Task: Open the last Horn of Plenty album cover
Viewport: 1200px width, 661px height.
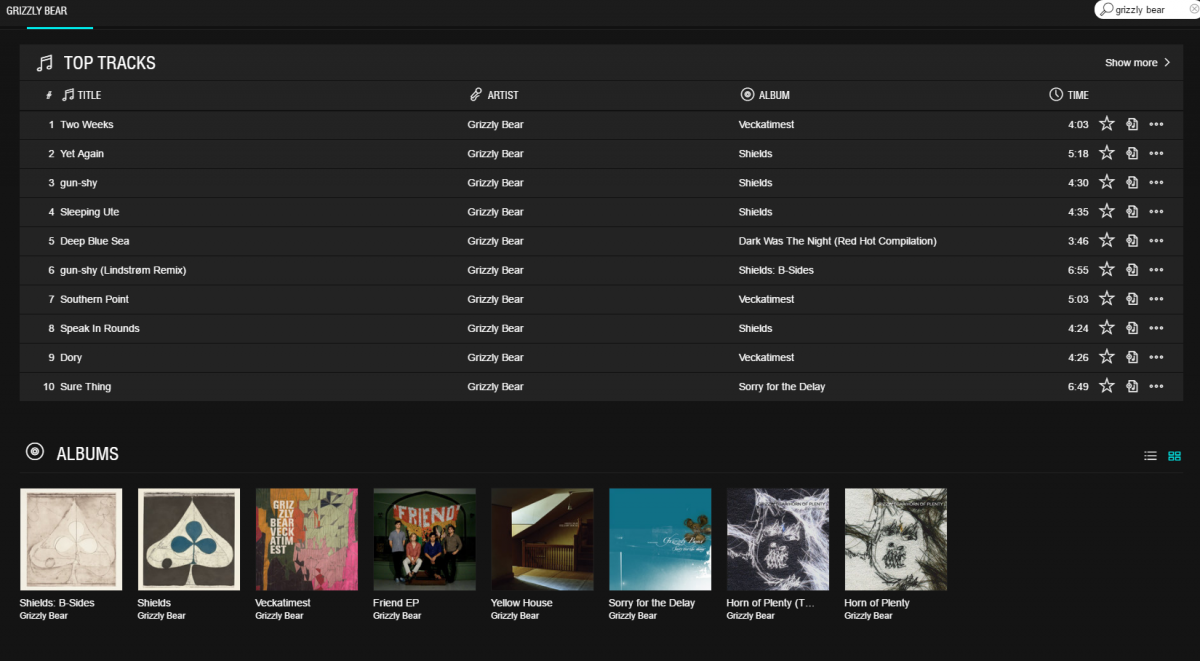Action: (896, 539)
